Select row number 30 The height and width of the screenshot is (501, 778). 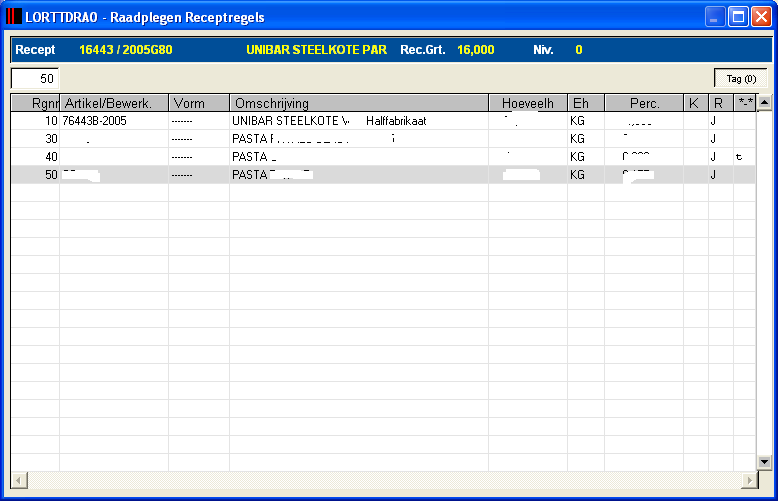pyautogui.click(x=51, y=139)
